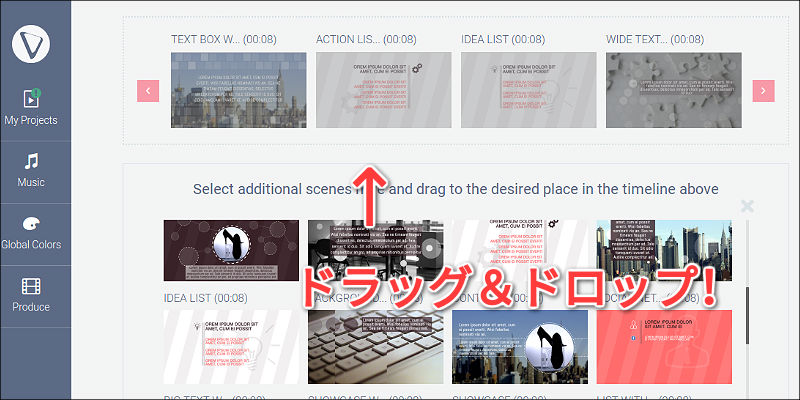This screenshot has width=800, height=400.
Task: Go to next timeline scenes with right arrow
Action: pyautogui.click(x=763, y=91)
